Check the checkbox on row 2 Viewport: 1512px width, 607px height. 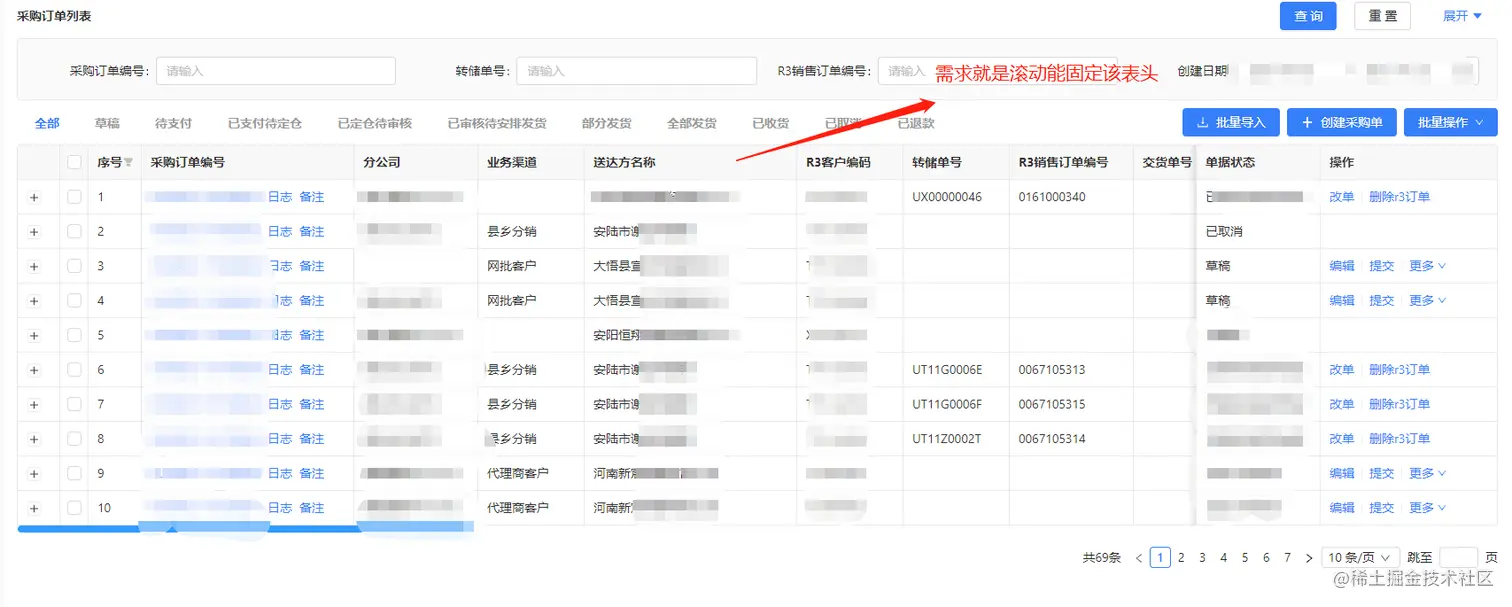(73, 231)
